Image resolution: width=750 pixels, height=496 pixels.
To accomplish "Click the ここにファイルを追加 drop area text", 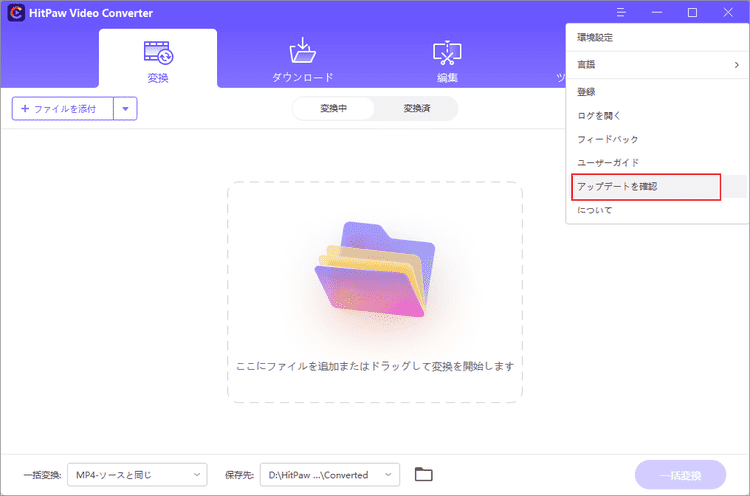I will pyautogui.click(x=375, y=366).
